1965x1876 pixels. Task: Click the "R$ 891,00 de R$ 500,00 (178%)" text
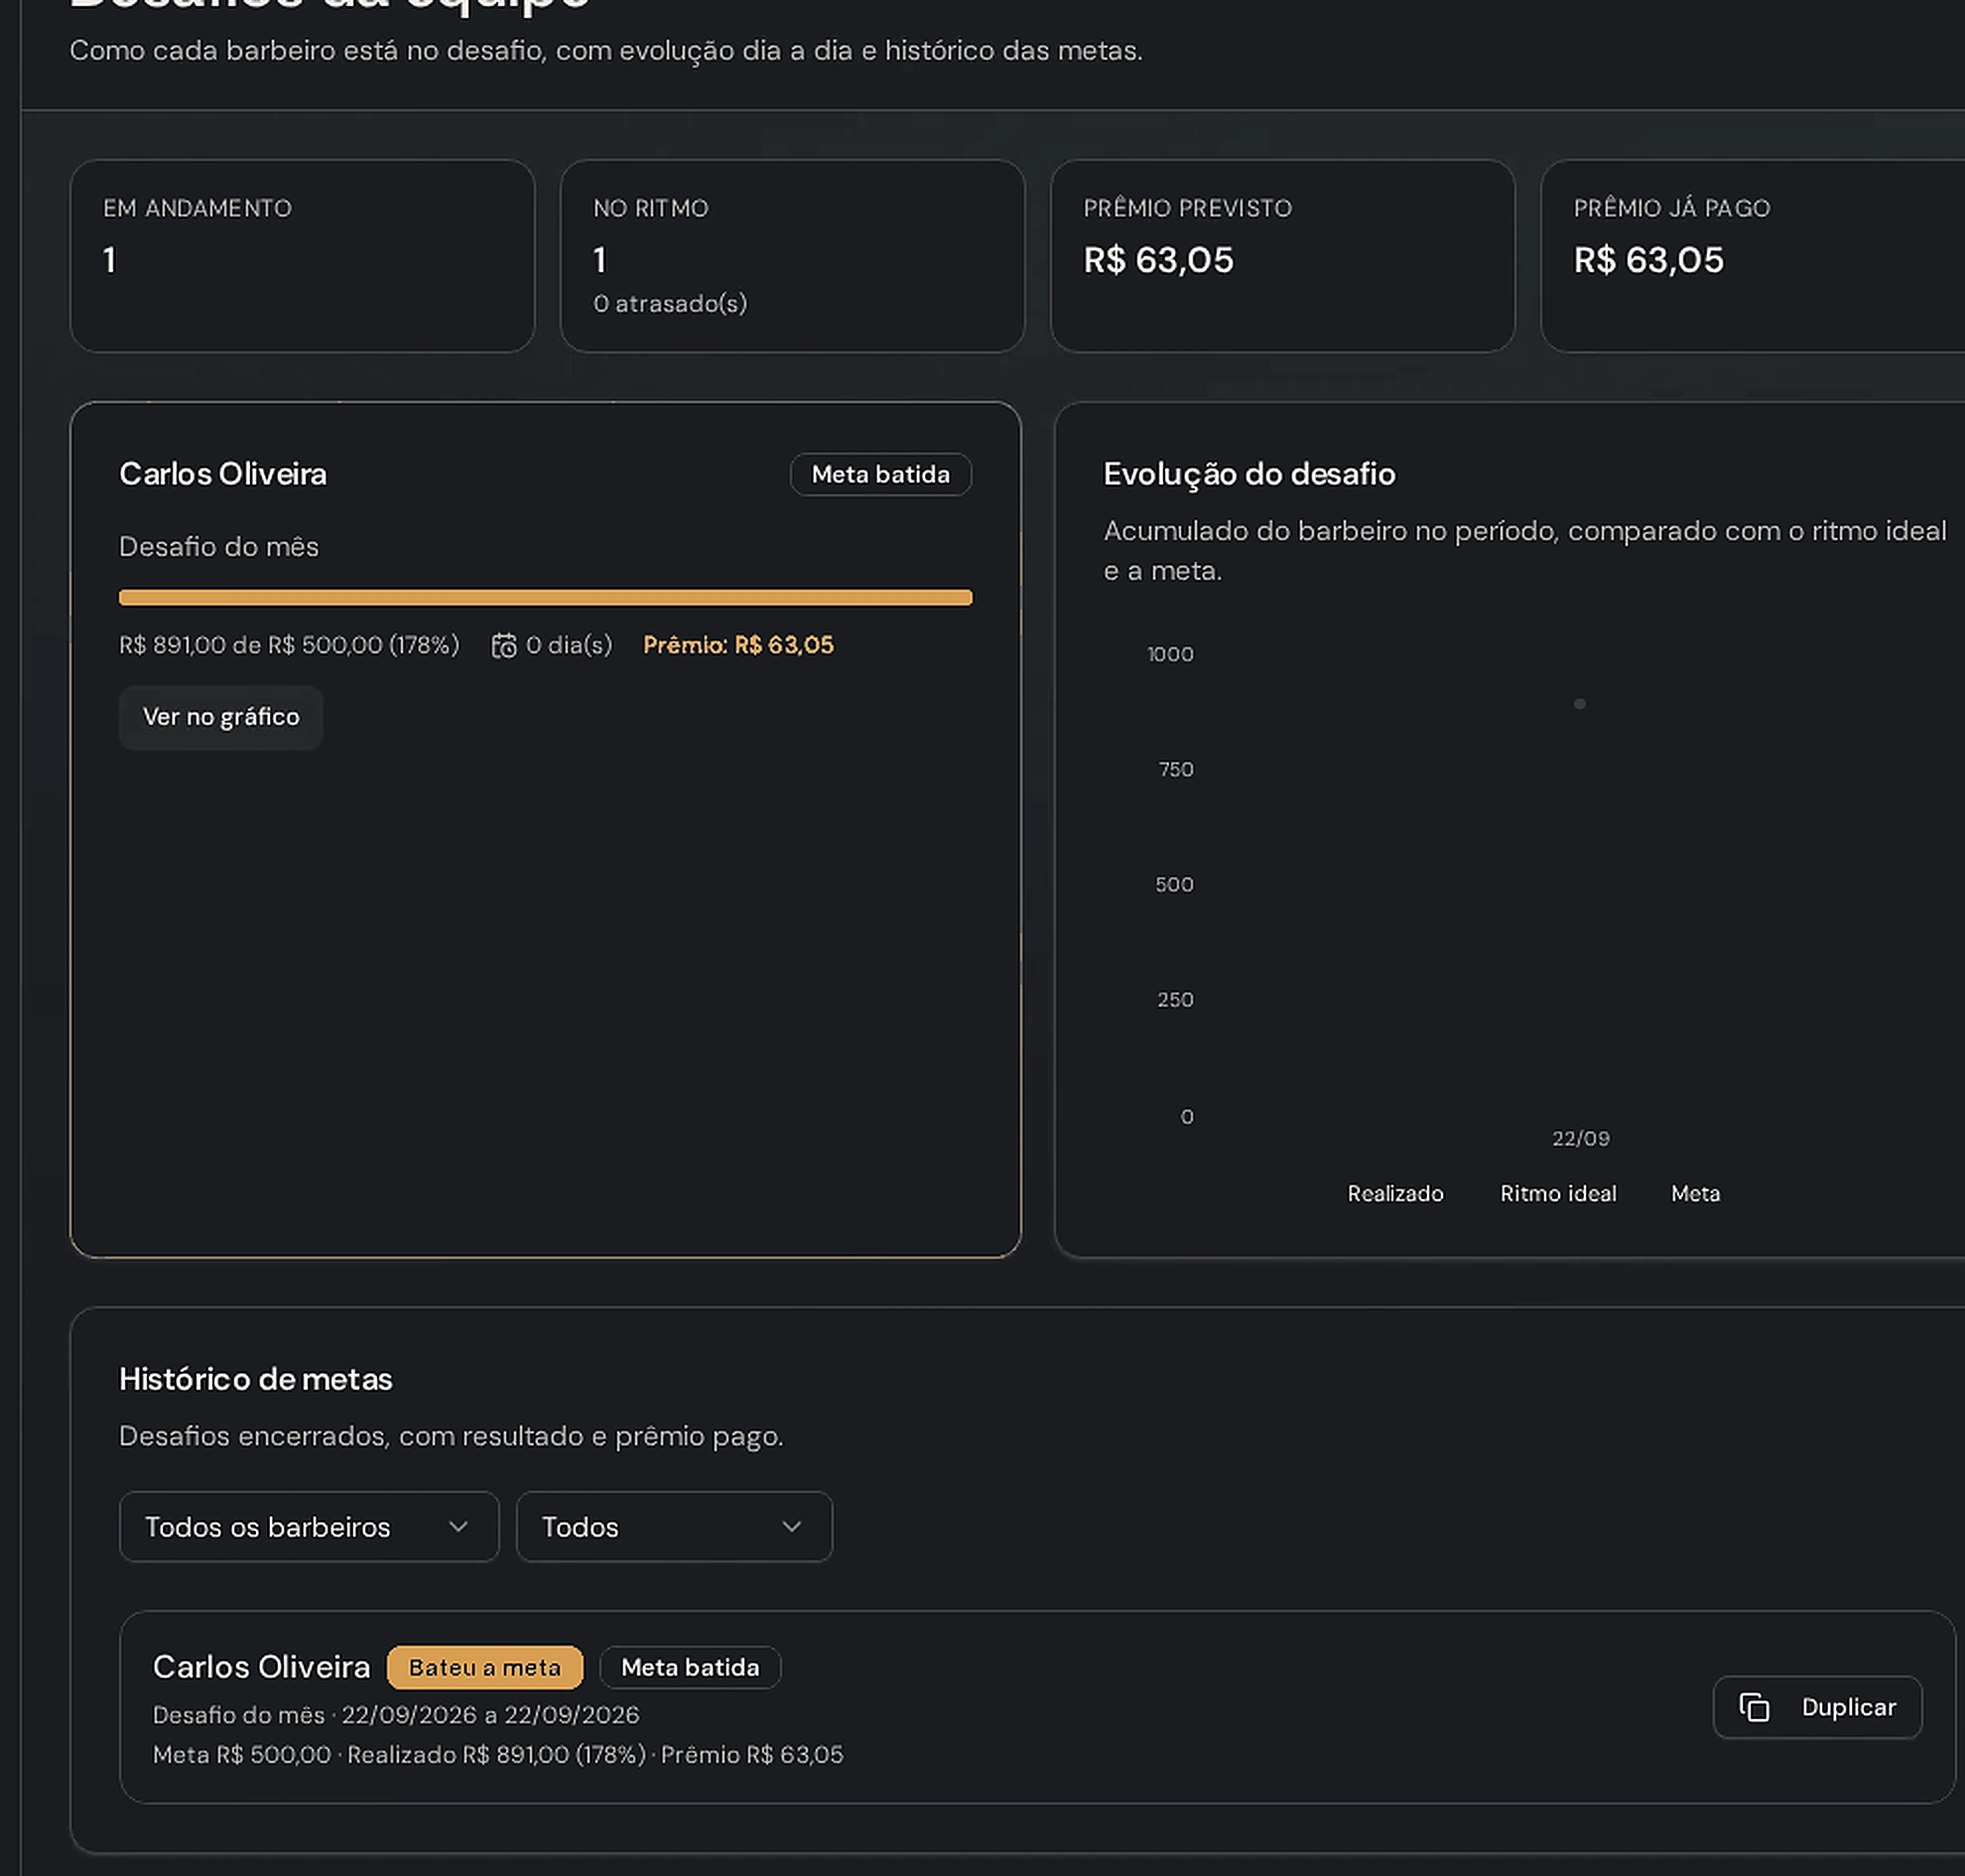tap(289, 645)
